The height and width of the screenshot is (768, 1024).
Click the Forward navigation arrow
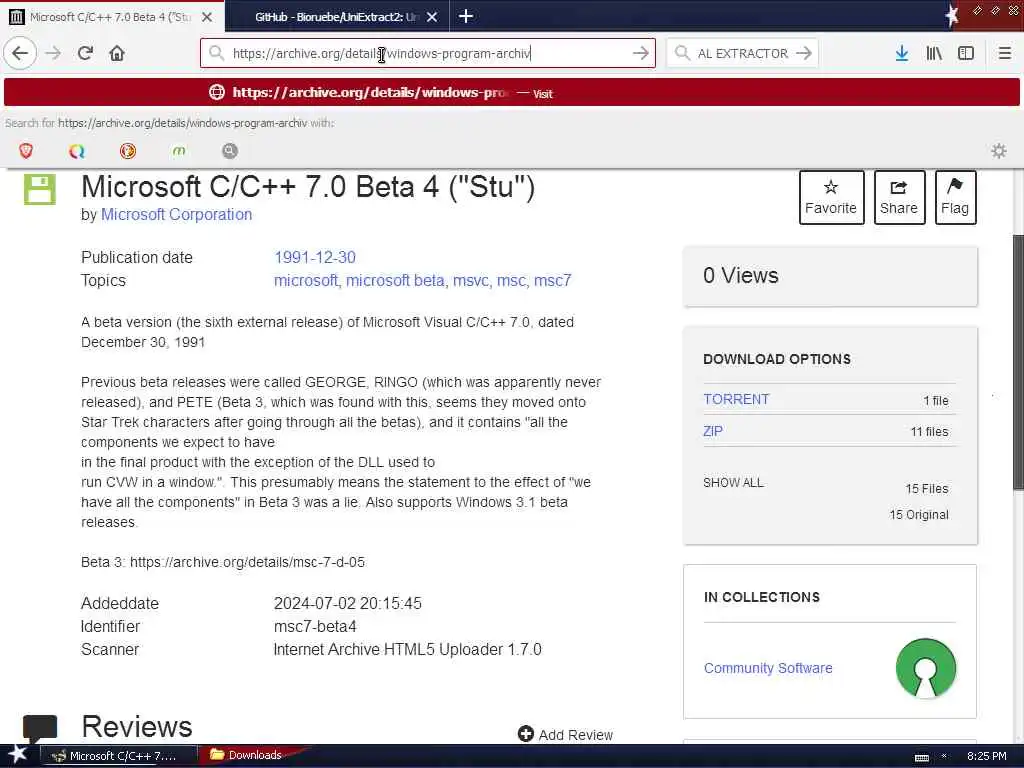(53, 53)
